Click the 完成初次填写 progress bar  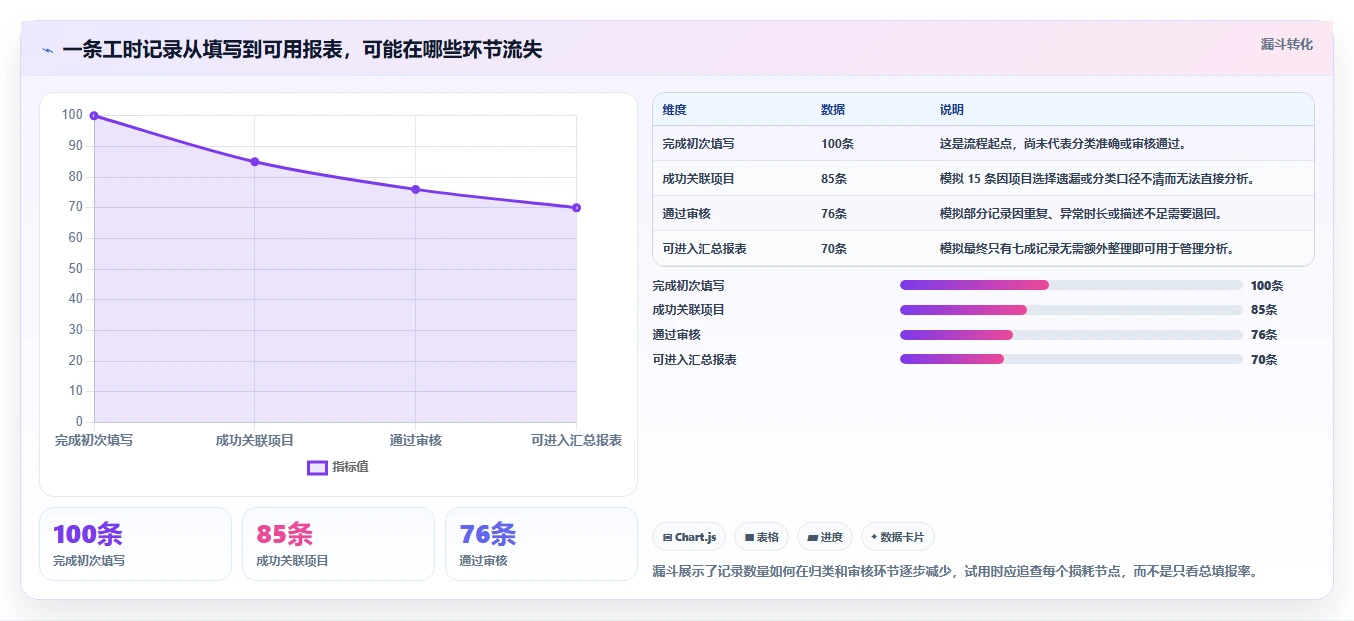(x=1071, y=285)
